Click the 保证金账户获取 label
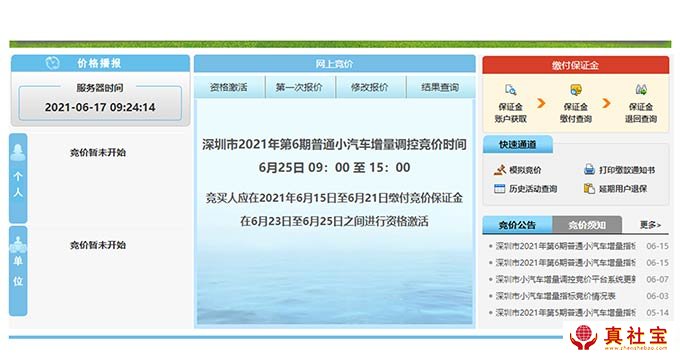 click(x=510, y=113)
